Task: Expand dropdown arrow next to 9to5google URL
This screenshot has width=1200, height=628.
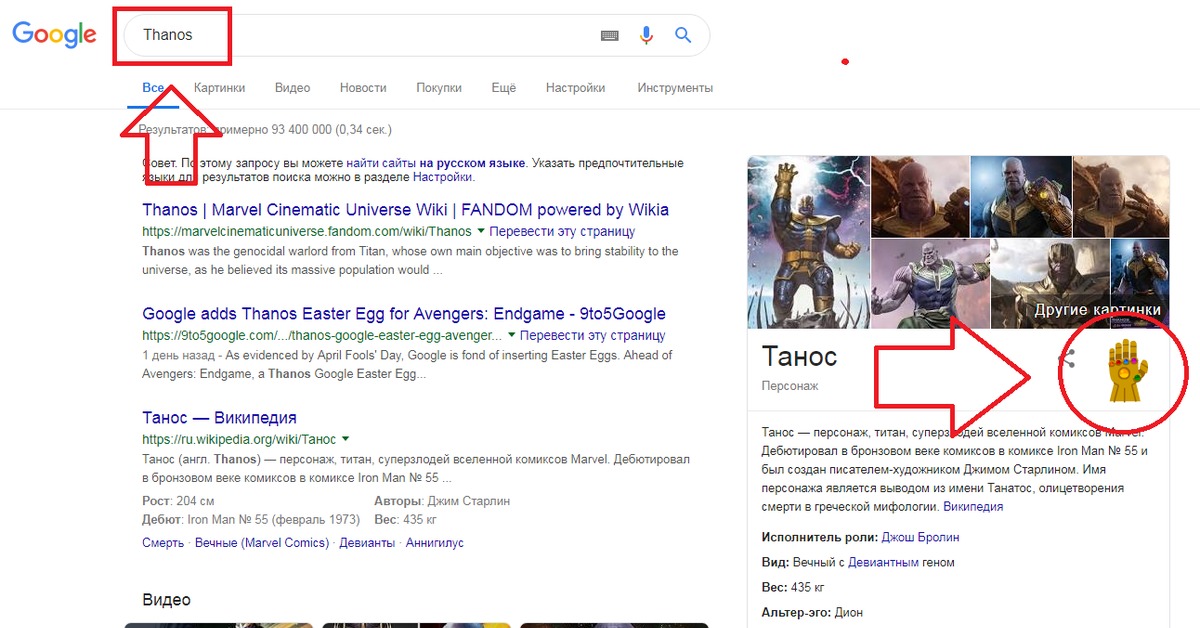Action: [x=511, y=335]
